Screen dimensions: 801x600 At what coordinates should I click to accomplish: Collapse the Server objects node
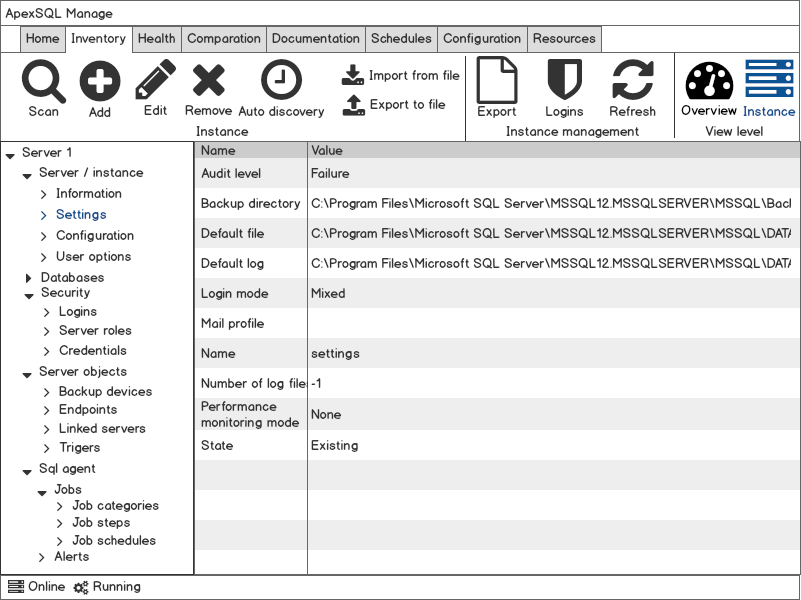[x=27, y=375]
